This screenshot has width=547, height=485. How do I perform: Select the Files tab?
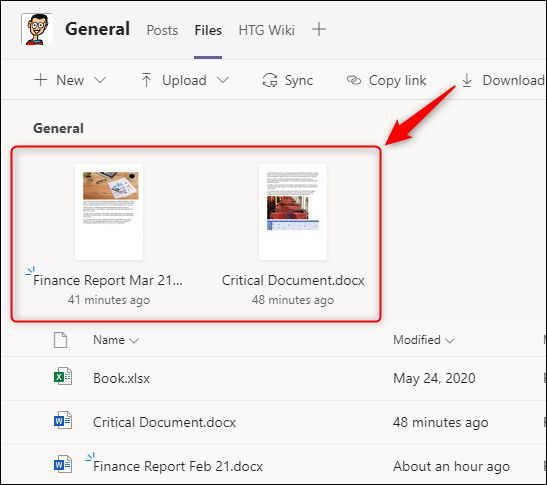pyautogui.click(x=208, y=30)
